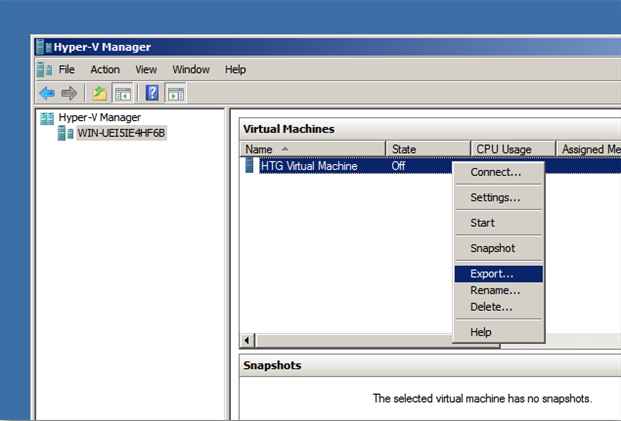
Task: Open the View menu
Action: [146, 70]
